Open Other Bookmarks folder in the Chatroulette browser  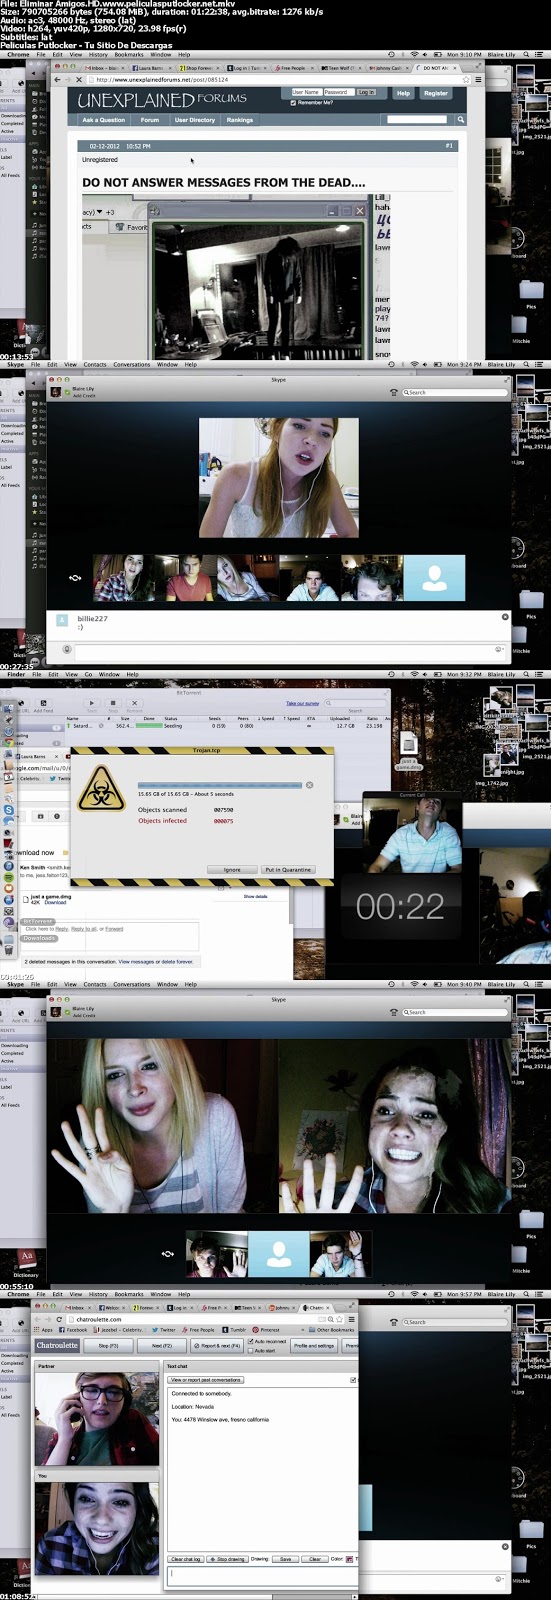click(x=333, y=1329)
